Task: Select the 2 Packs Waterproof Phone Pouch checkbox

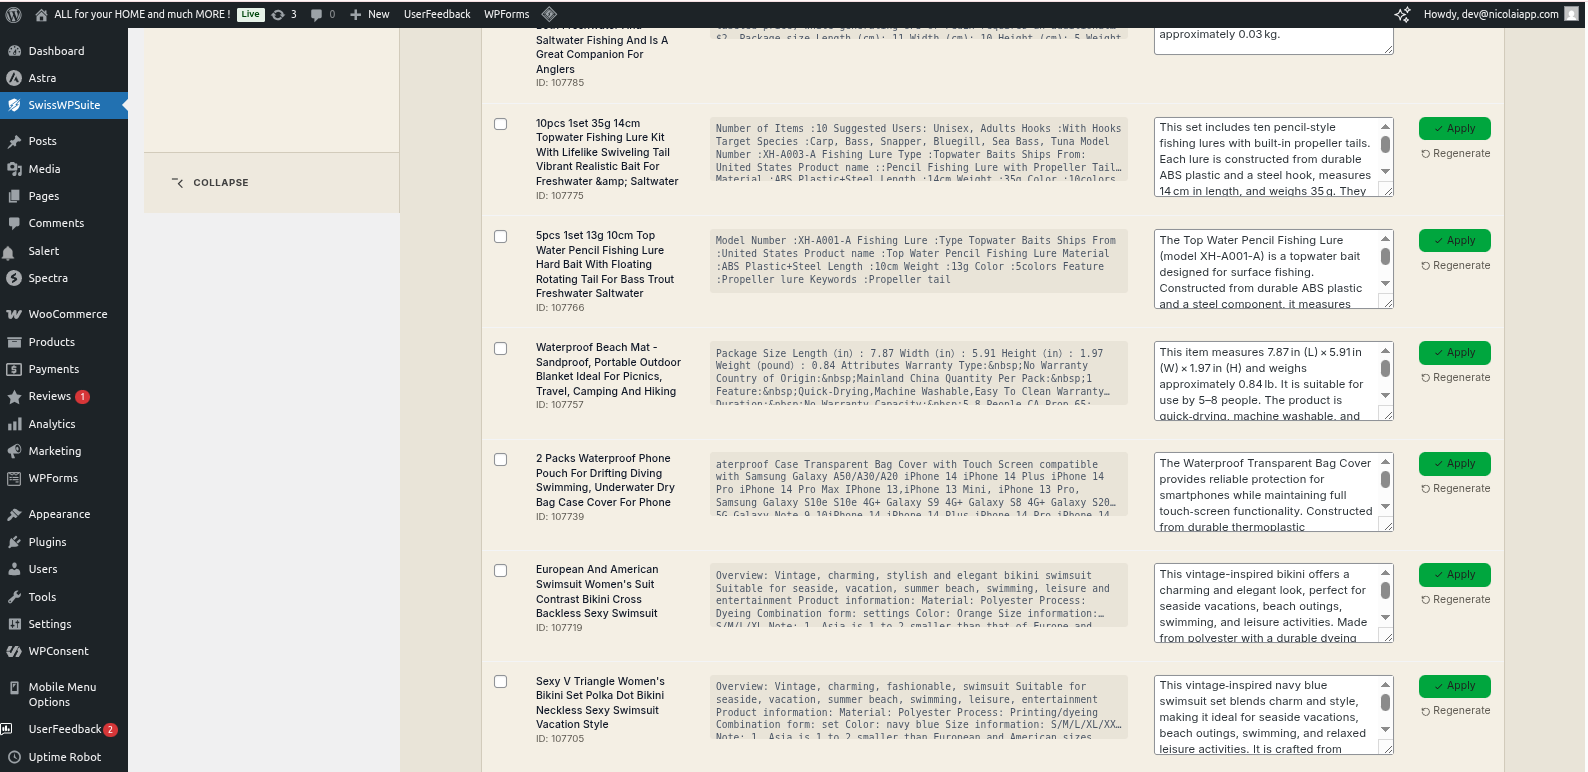Action: 500,460
